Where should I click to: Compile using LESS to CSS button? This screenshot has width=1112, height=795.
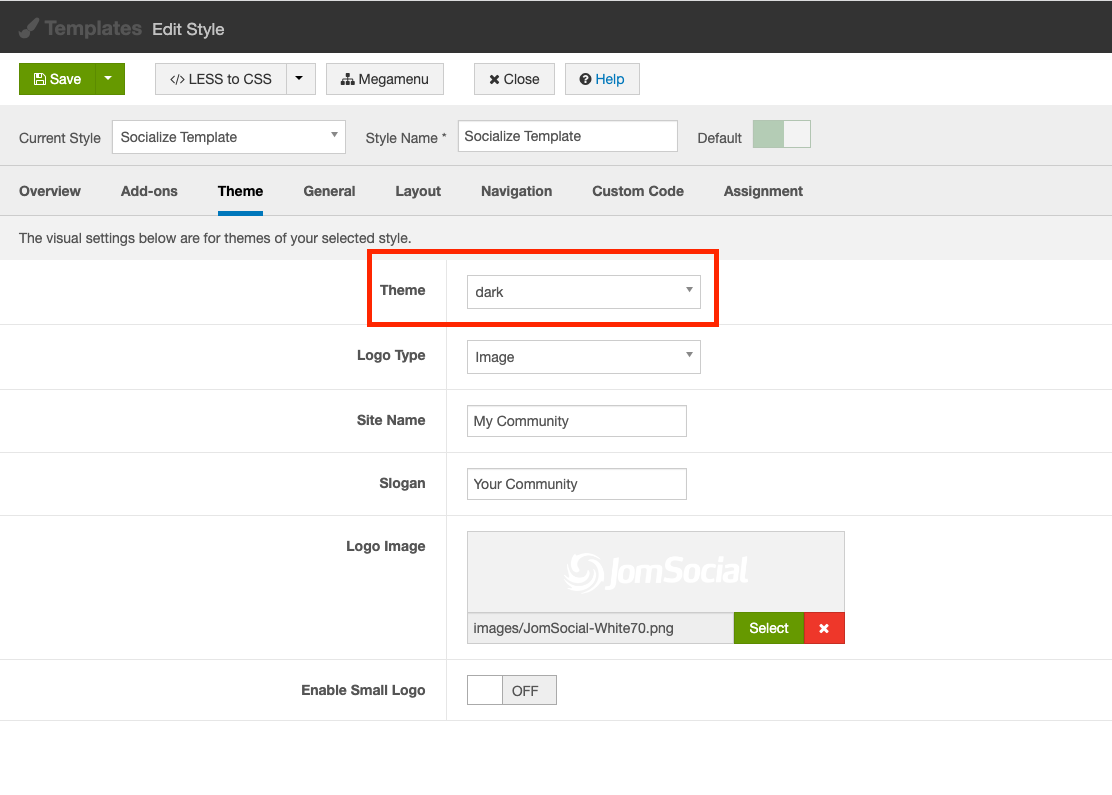coord(221,79)
